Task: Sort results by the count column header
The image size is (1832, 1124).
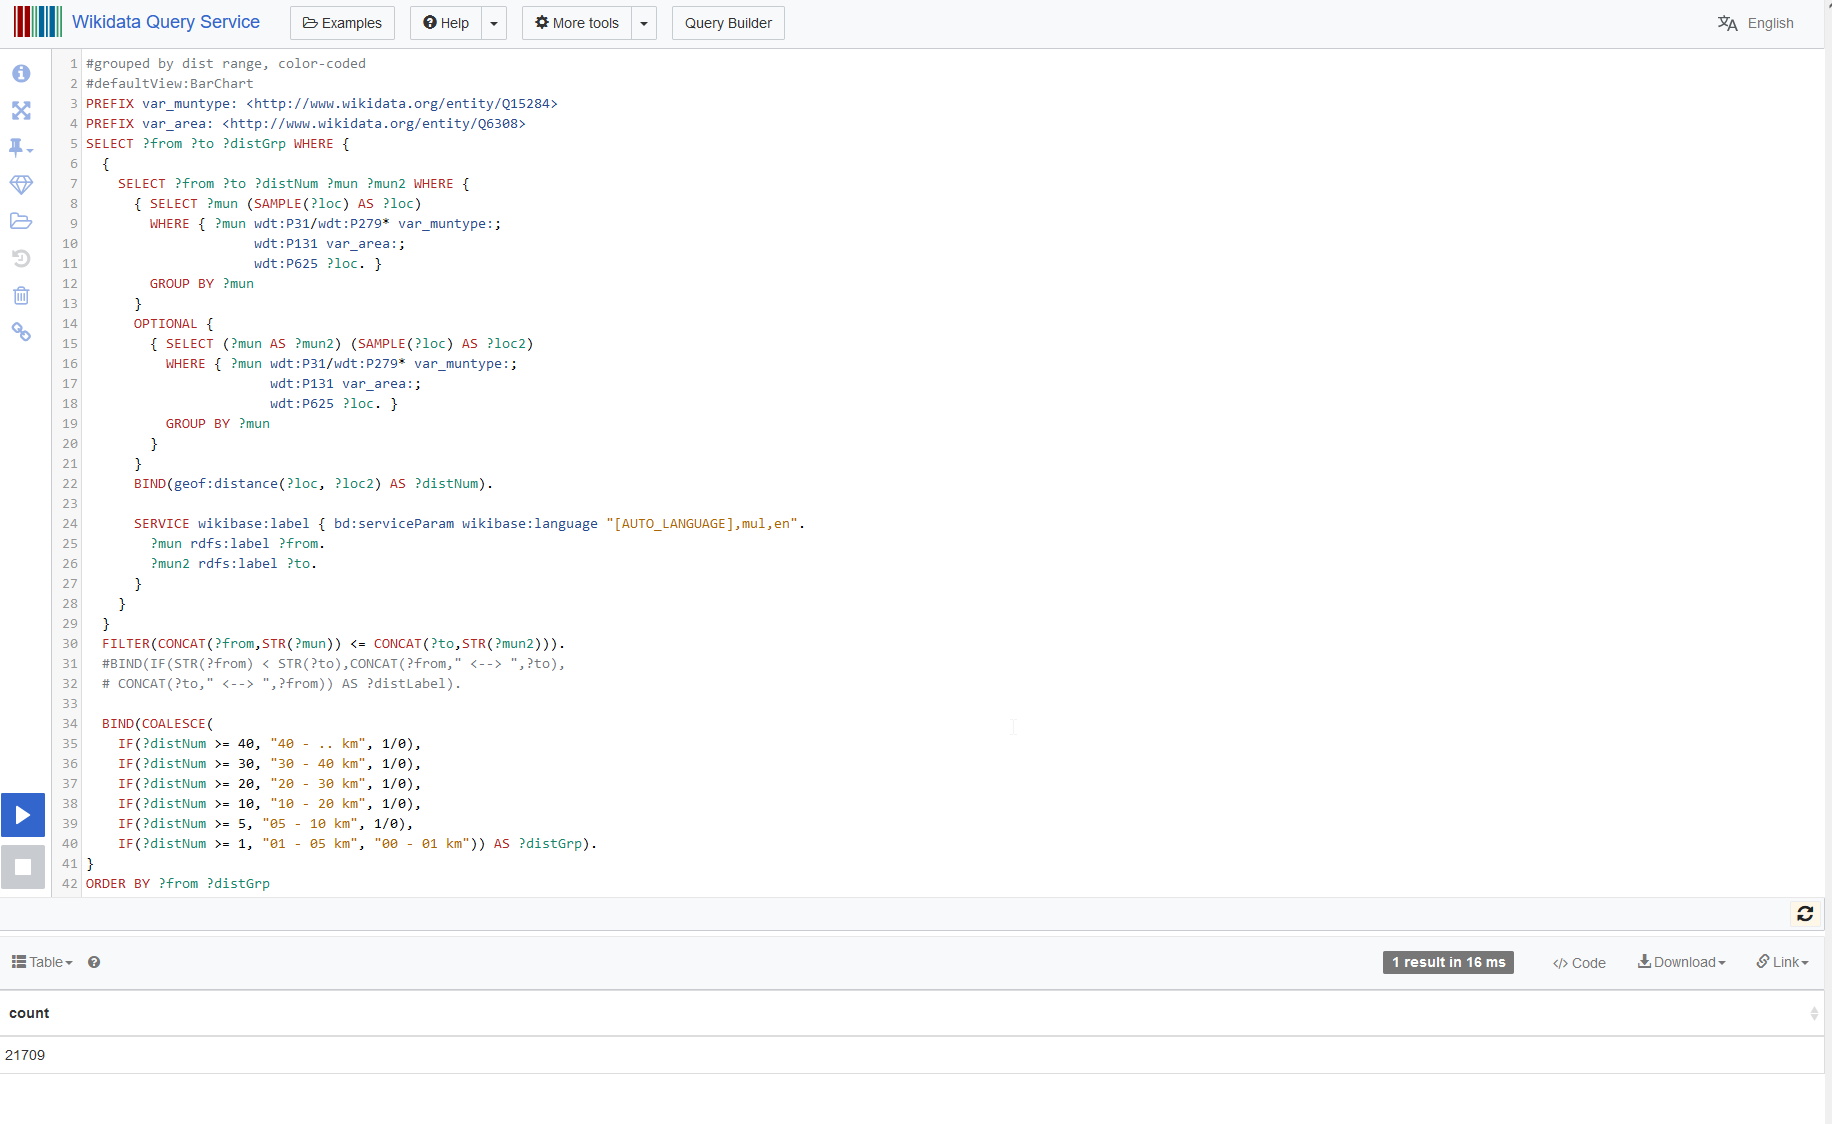Action: pyautogui.click(x=29, y=1013)
